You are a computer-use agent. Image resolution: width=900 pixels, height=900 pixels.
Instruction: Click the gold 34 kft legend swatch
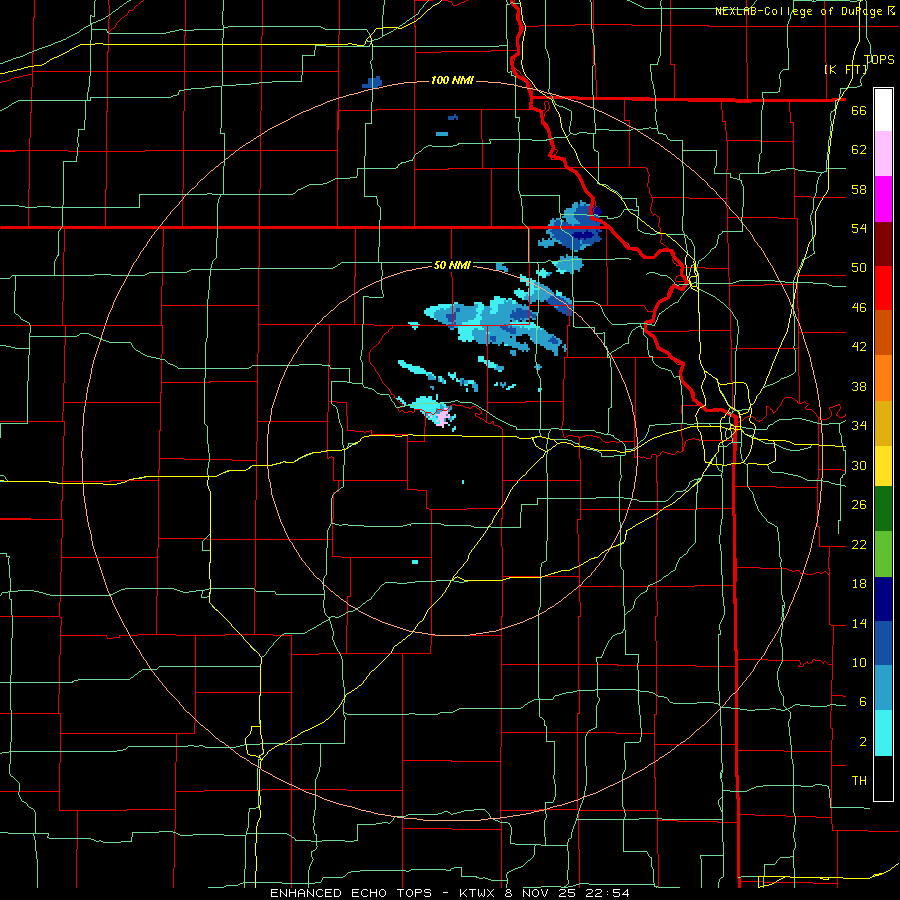[x=883, y=423]
